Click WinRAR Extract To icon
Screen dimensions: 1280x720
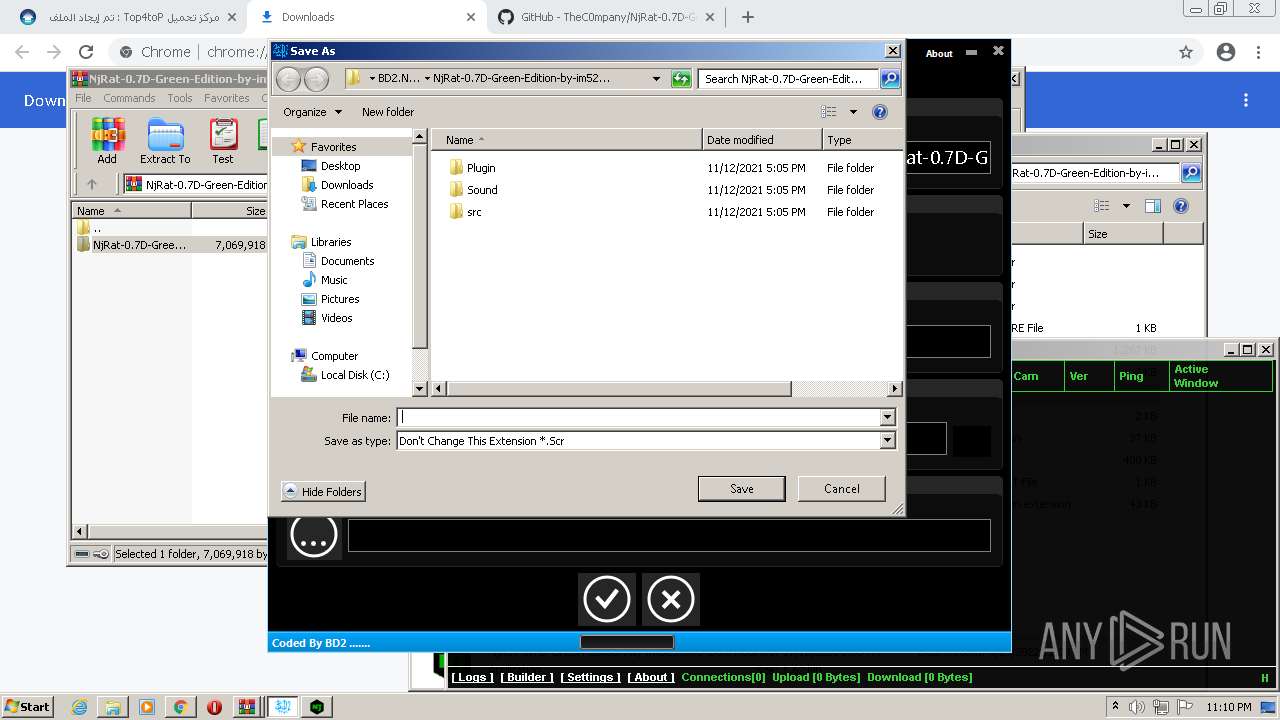(165, 140)
